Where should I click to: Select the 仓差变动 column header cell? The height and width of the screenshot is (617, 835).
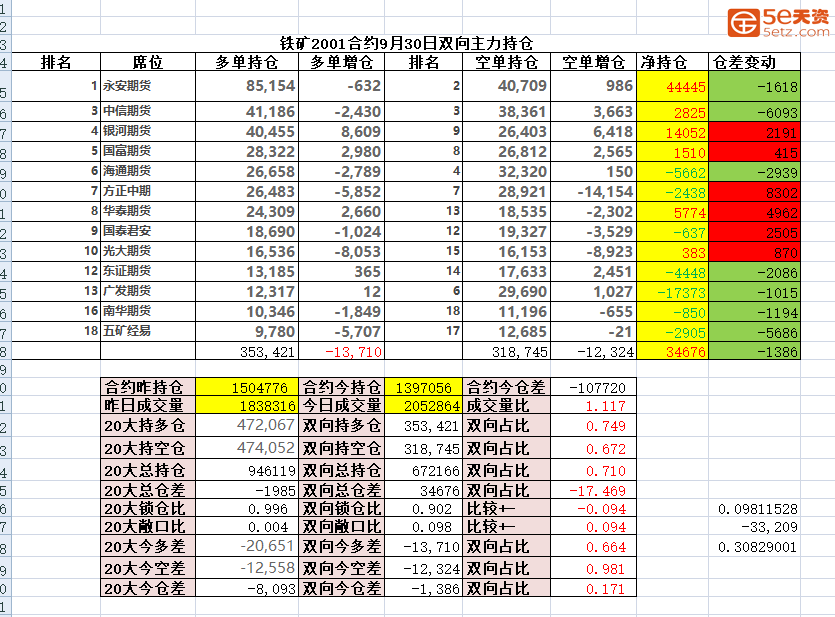(x=754, y=62)
